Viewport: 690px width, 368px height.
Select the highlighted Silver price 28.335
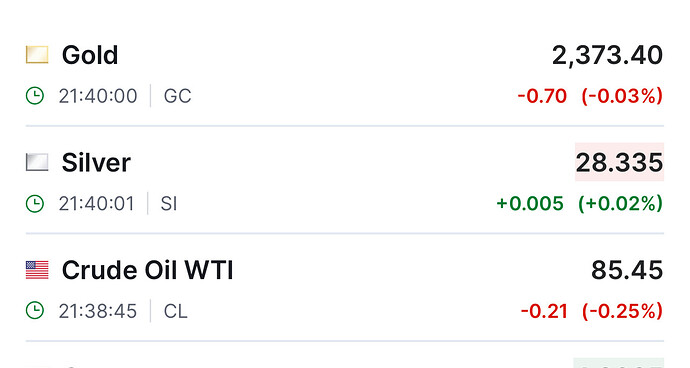tap(619, 162)
